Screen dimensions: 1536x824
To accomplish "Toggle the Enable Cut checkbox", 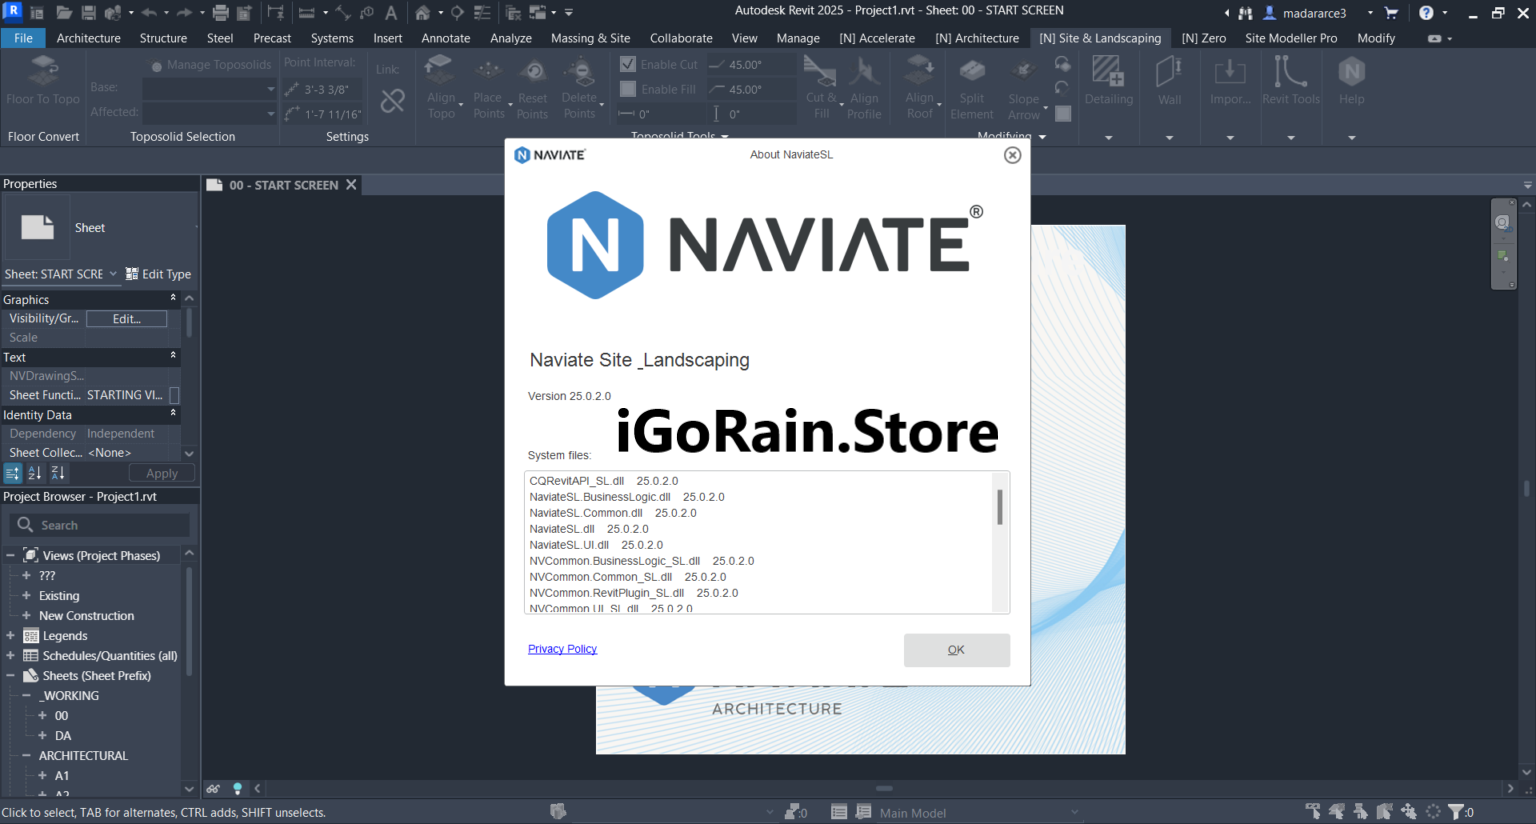I will click(x=628, y=64).
